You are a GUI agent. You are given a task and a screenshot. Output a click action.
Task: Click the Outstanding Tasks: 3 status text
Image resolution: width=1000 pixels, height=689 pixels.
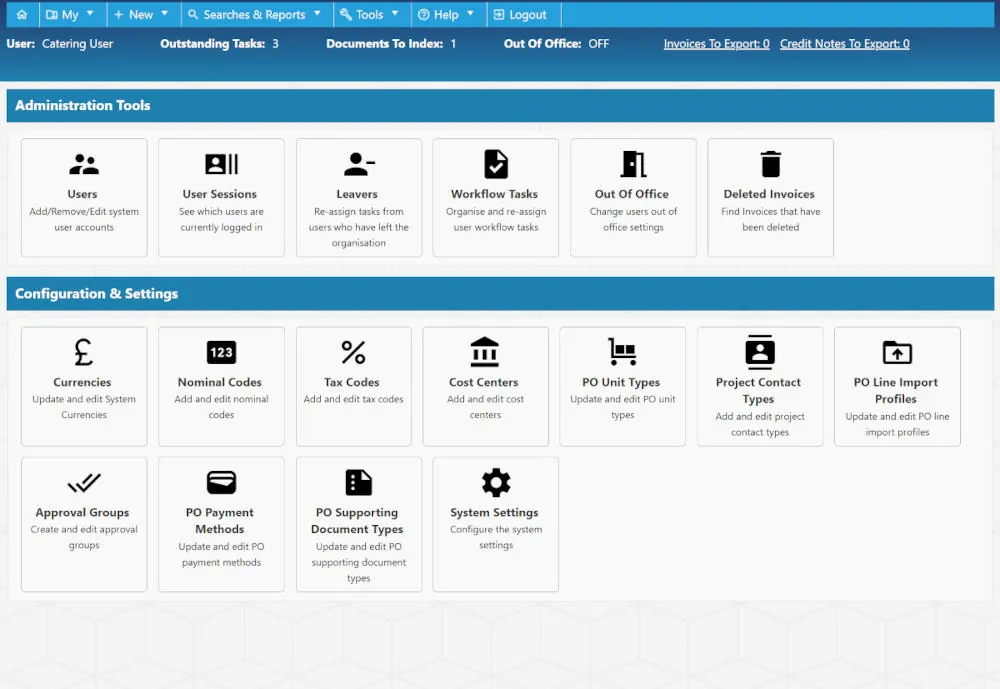pos(219,43)
